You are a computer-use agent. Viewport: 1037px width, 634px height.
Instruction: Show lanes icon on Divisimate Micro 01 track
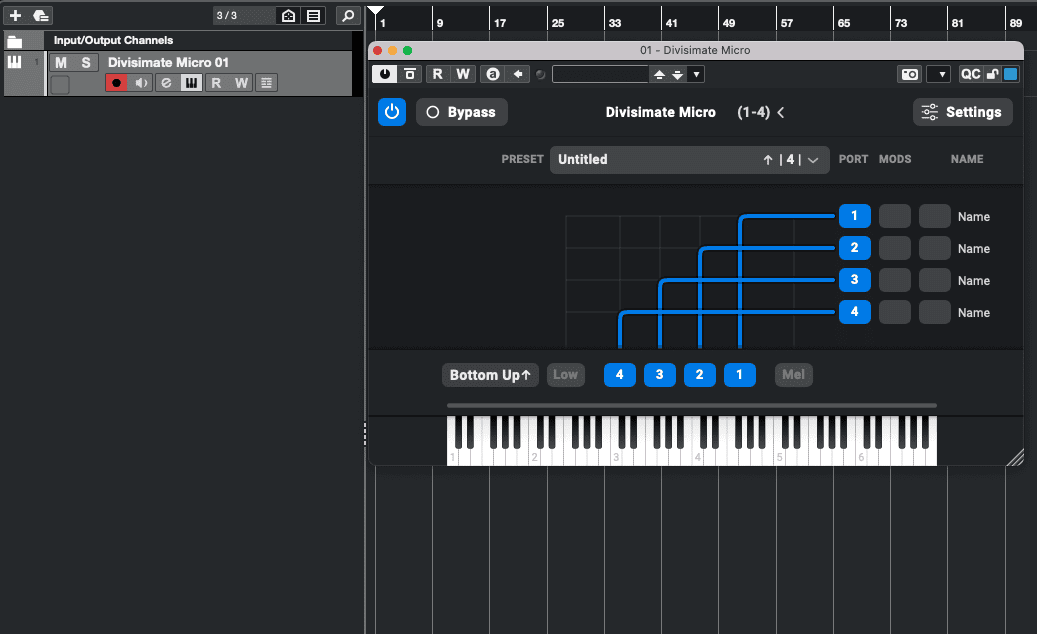tap(267, 83)
